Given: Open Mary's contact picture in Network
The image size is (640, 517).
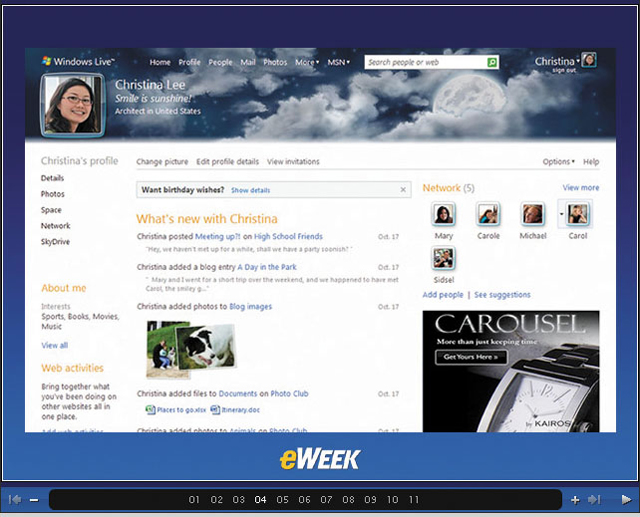Looking at the screenshot, I should pos(444,214).
